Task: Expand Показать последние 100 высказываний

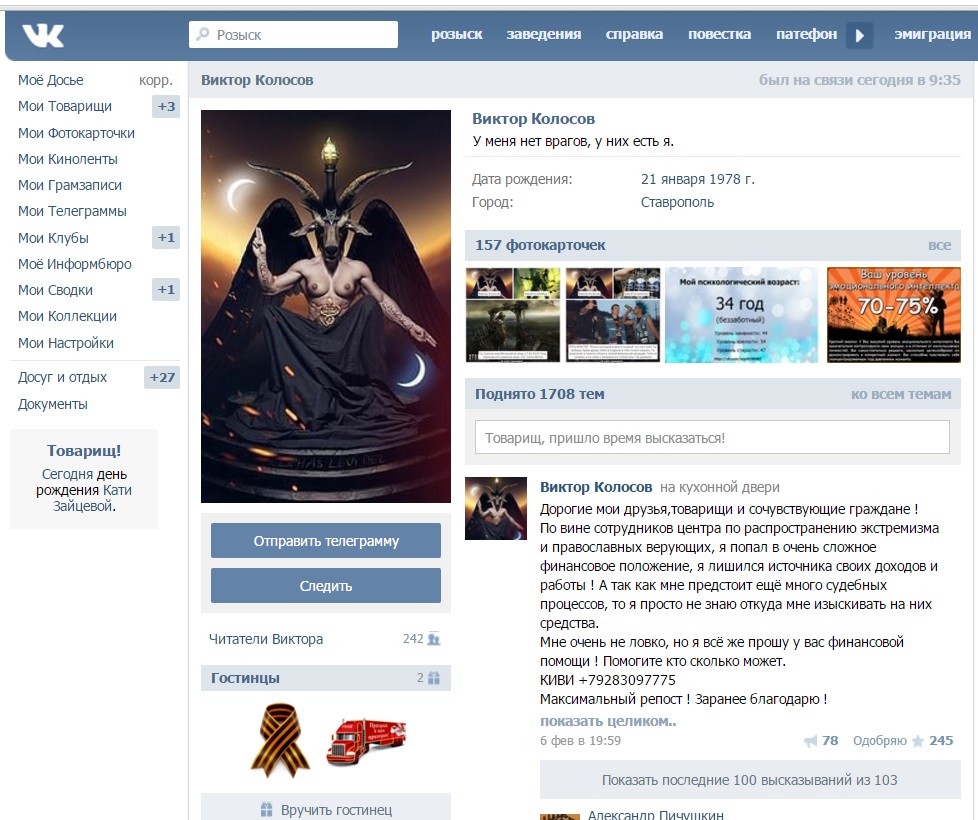Action: coord(750,780)
